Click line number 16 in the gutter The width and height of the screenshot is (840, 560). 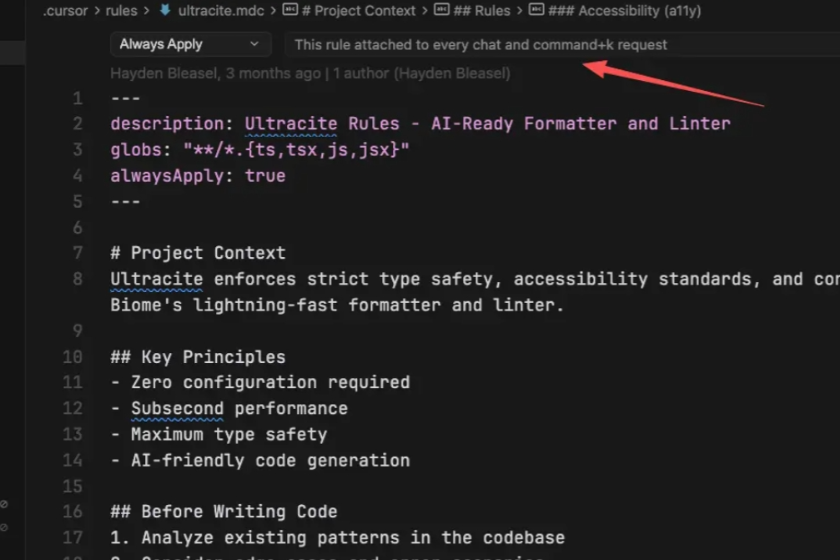pyautogui.click(x=72, y=512)
